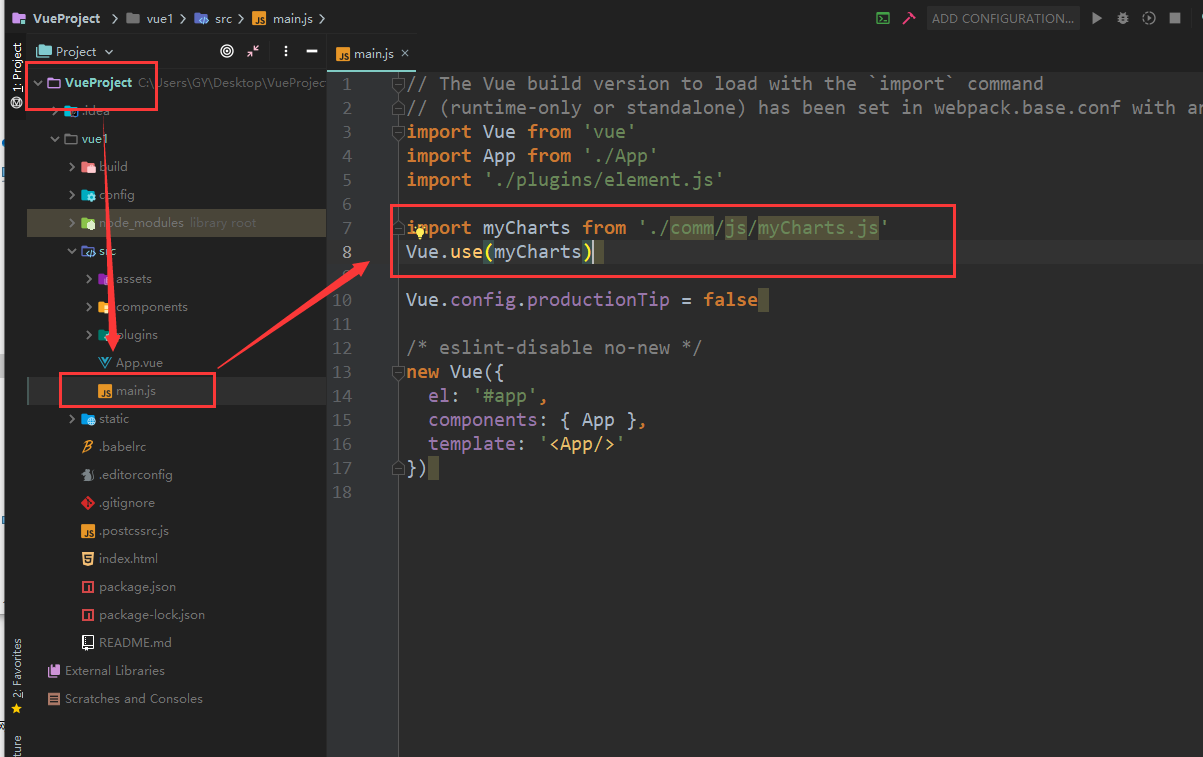Select .editorconfig file in tree

pos(135,475)
